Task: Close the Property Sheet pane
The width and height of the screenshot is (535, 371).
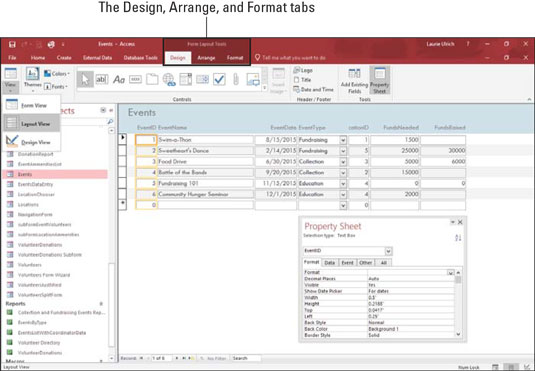Action: [x=460, y=222]
